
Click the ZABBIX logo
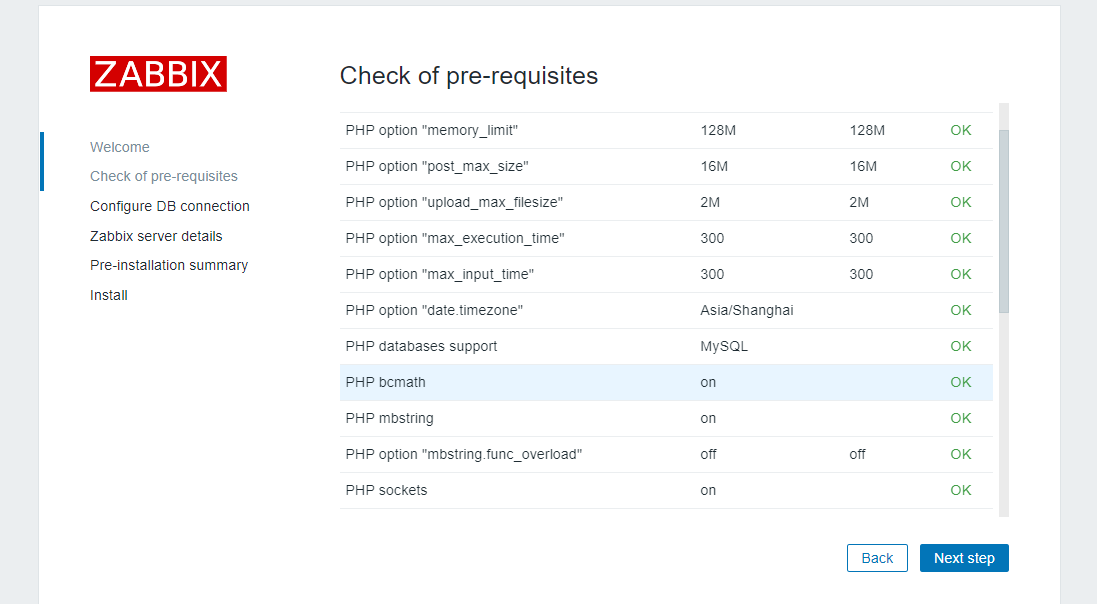tap(158, 74)
